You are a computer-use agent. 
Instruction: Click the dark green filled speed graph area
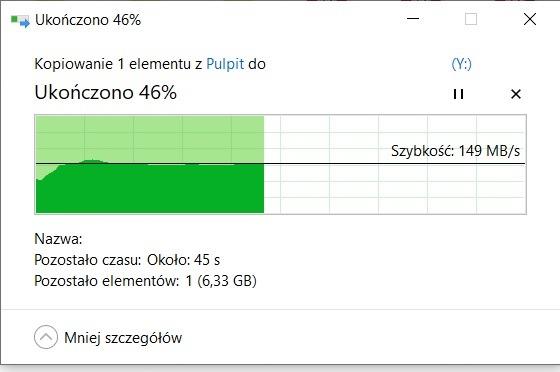pos(150,188)
